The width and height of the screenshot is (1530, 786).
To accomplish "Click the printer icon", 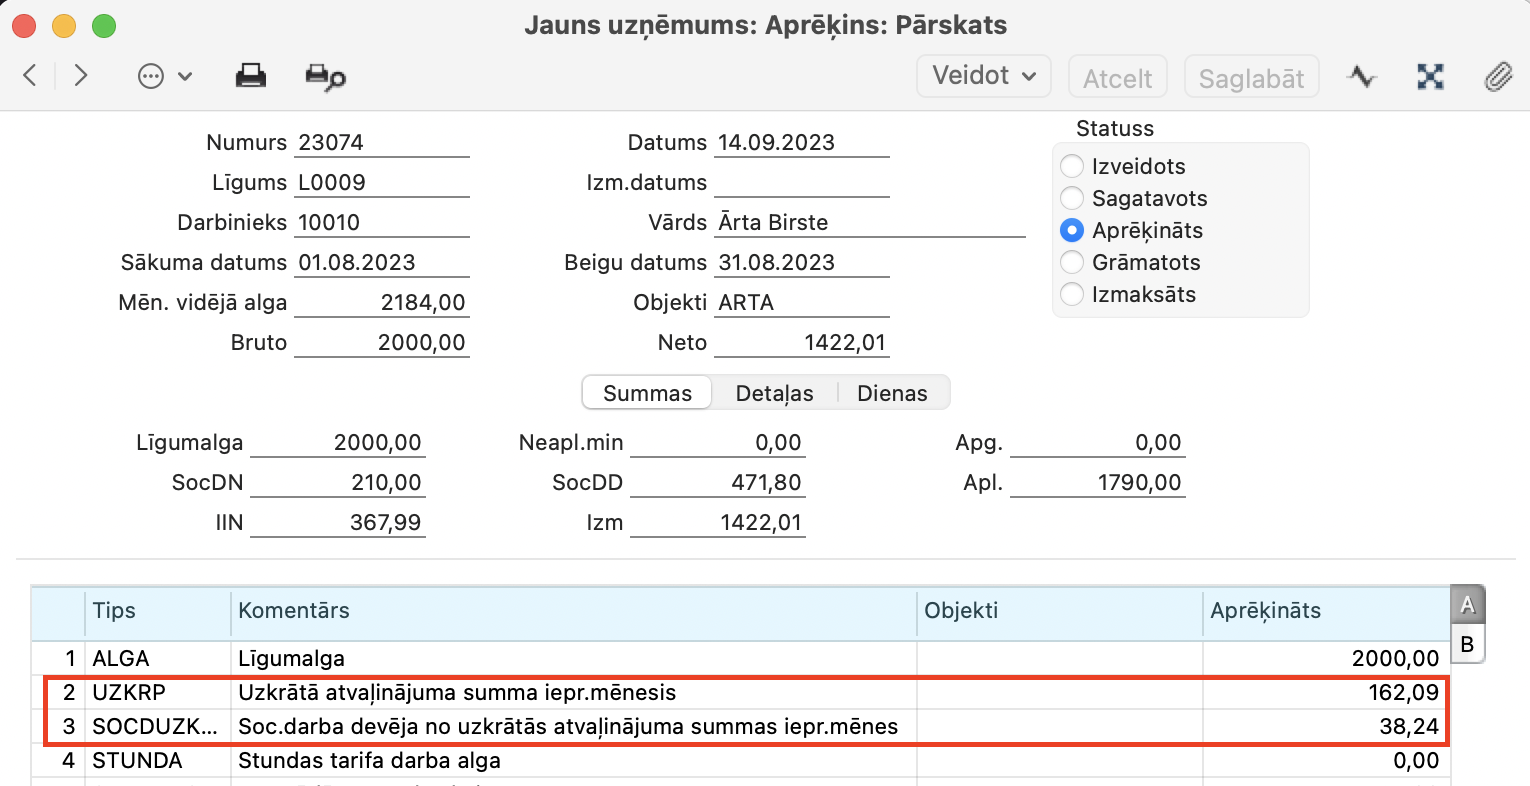I will click(250, 76).
